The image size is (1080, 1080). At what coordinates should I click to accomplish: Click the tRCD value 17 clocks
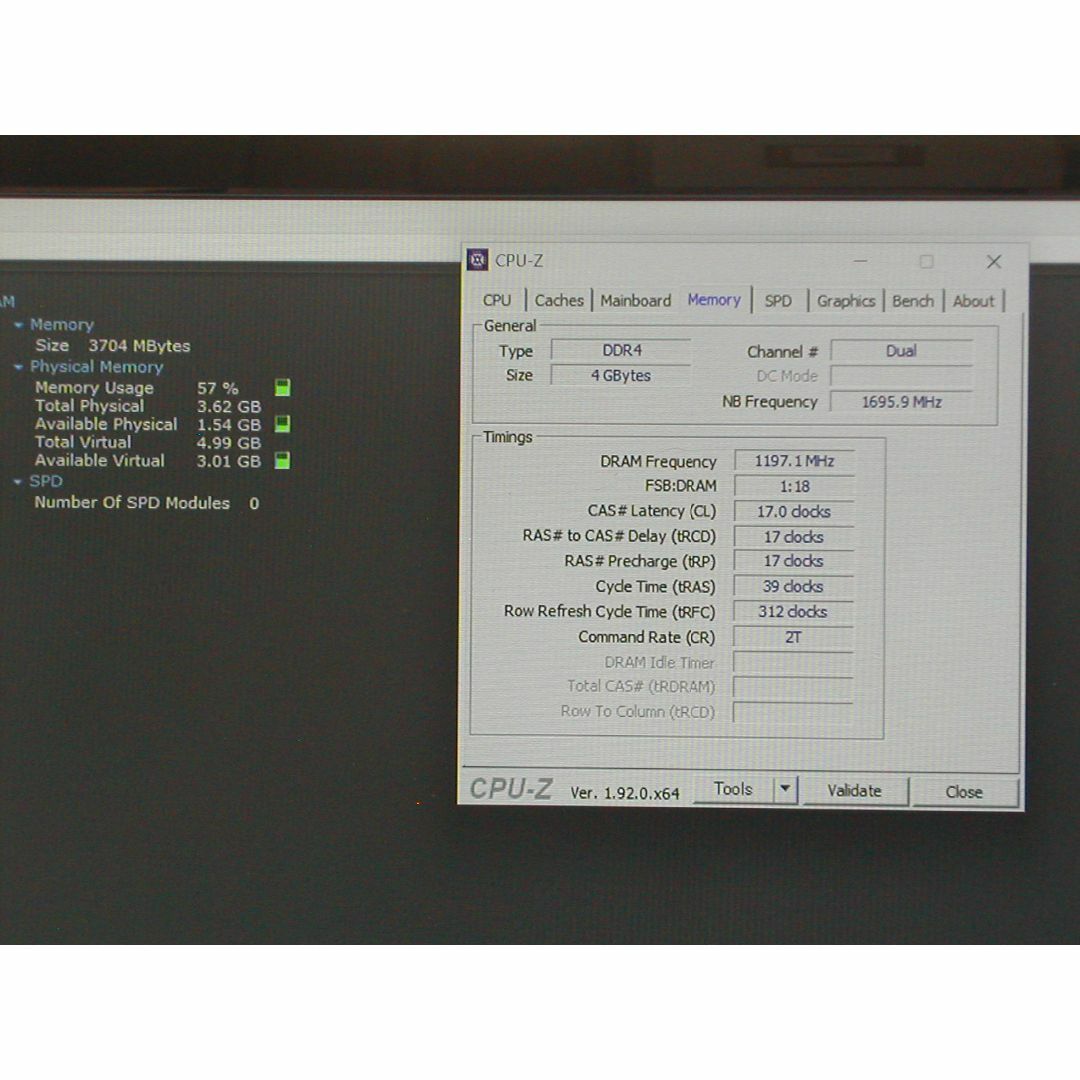(x=794, y=537)
